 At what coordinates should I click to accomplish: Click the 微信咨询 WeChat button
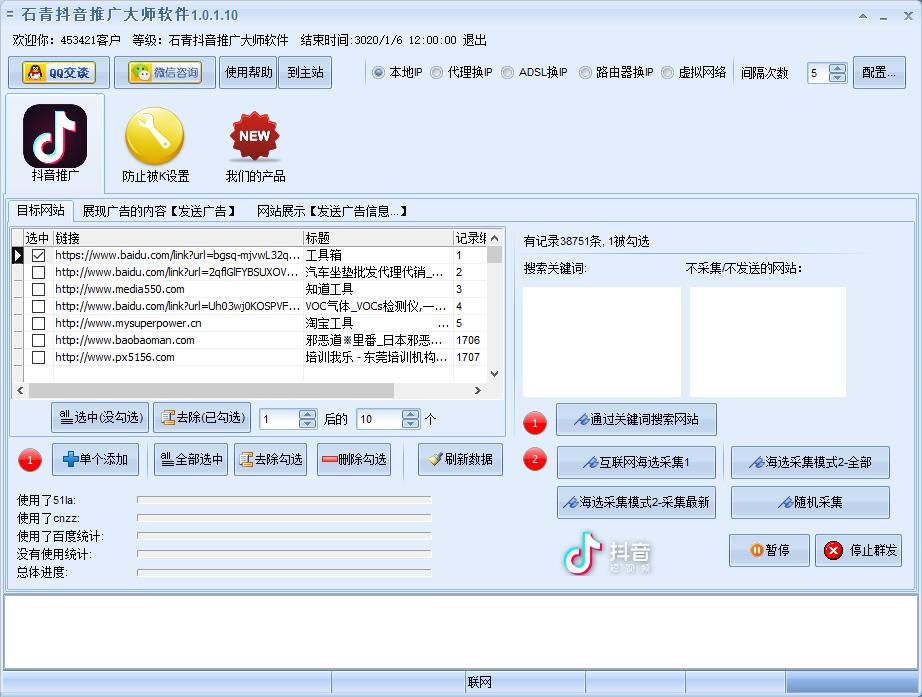pyautogui.click(x=165, y=72)
